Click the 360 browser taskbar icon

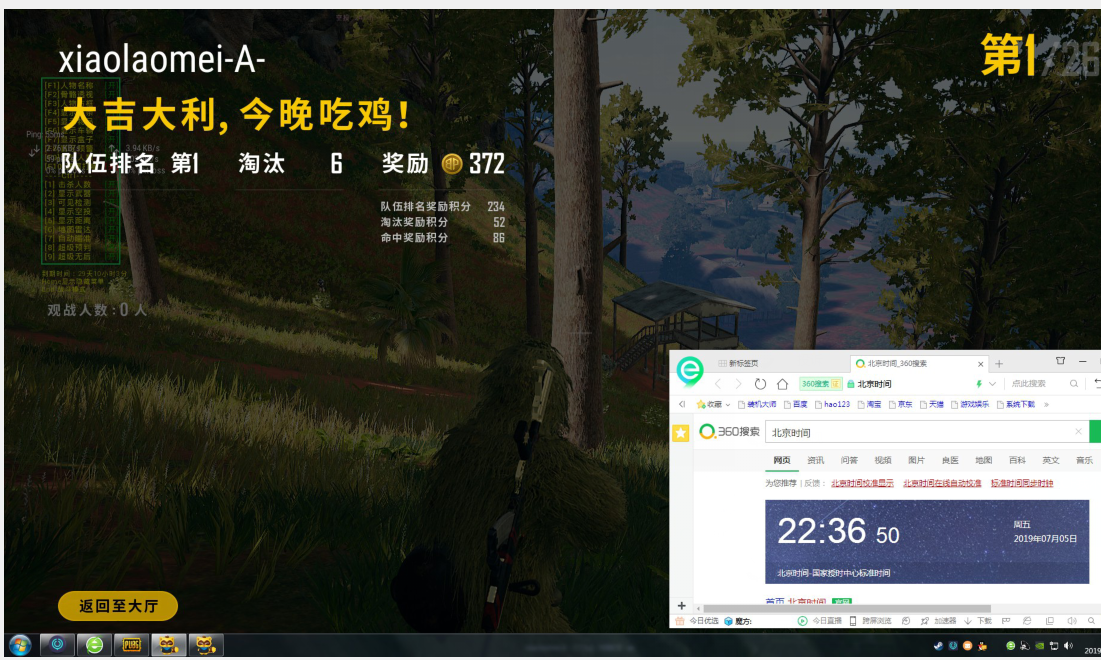pyautogui.click(x=94, y=645)
